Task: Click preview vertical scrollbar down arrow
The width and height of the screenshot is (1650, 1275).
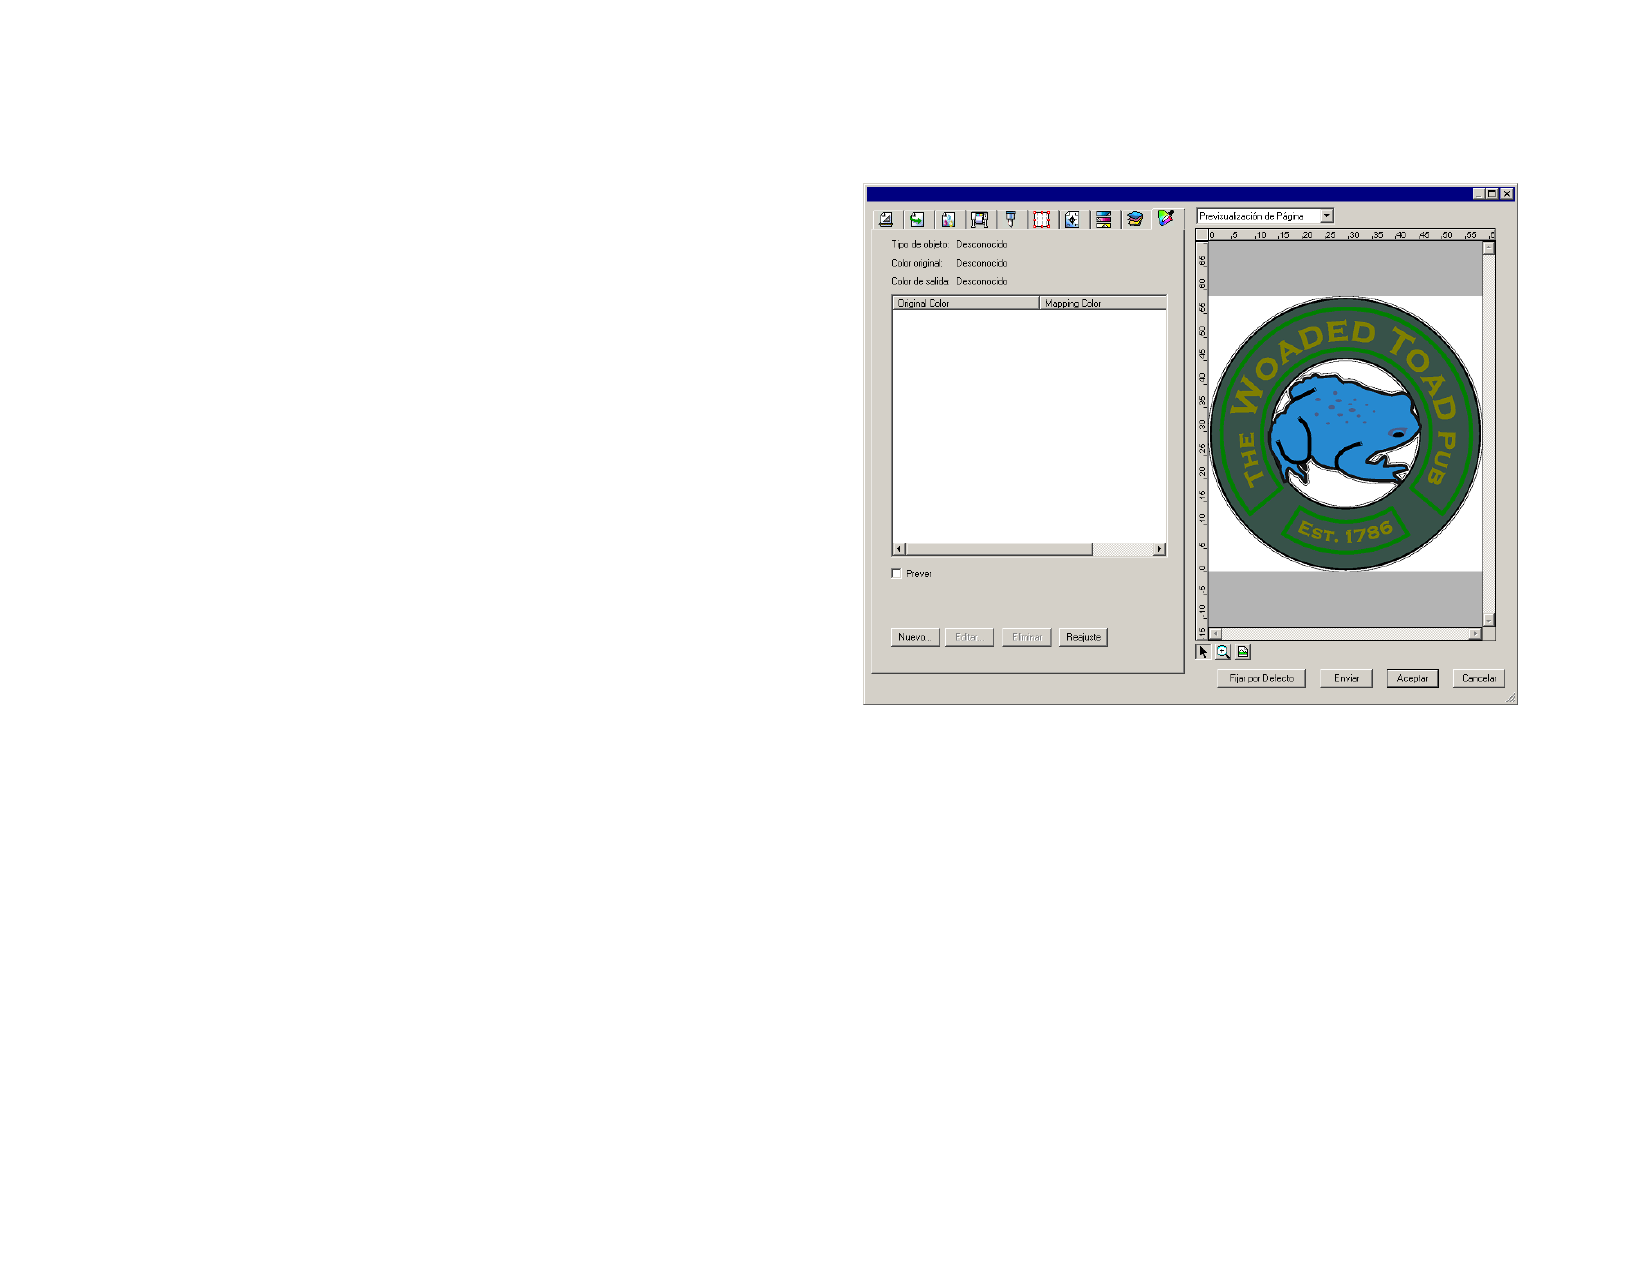Action: [1489, 620]
